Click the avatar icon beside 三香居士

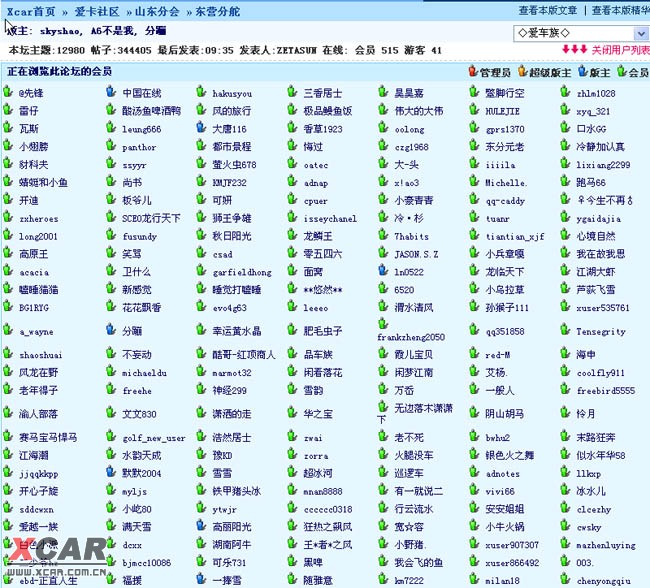click(292, 91)
